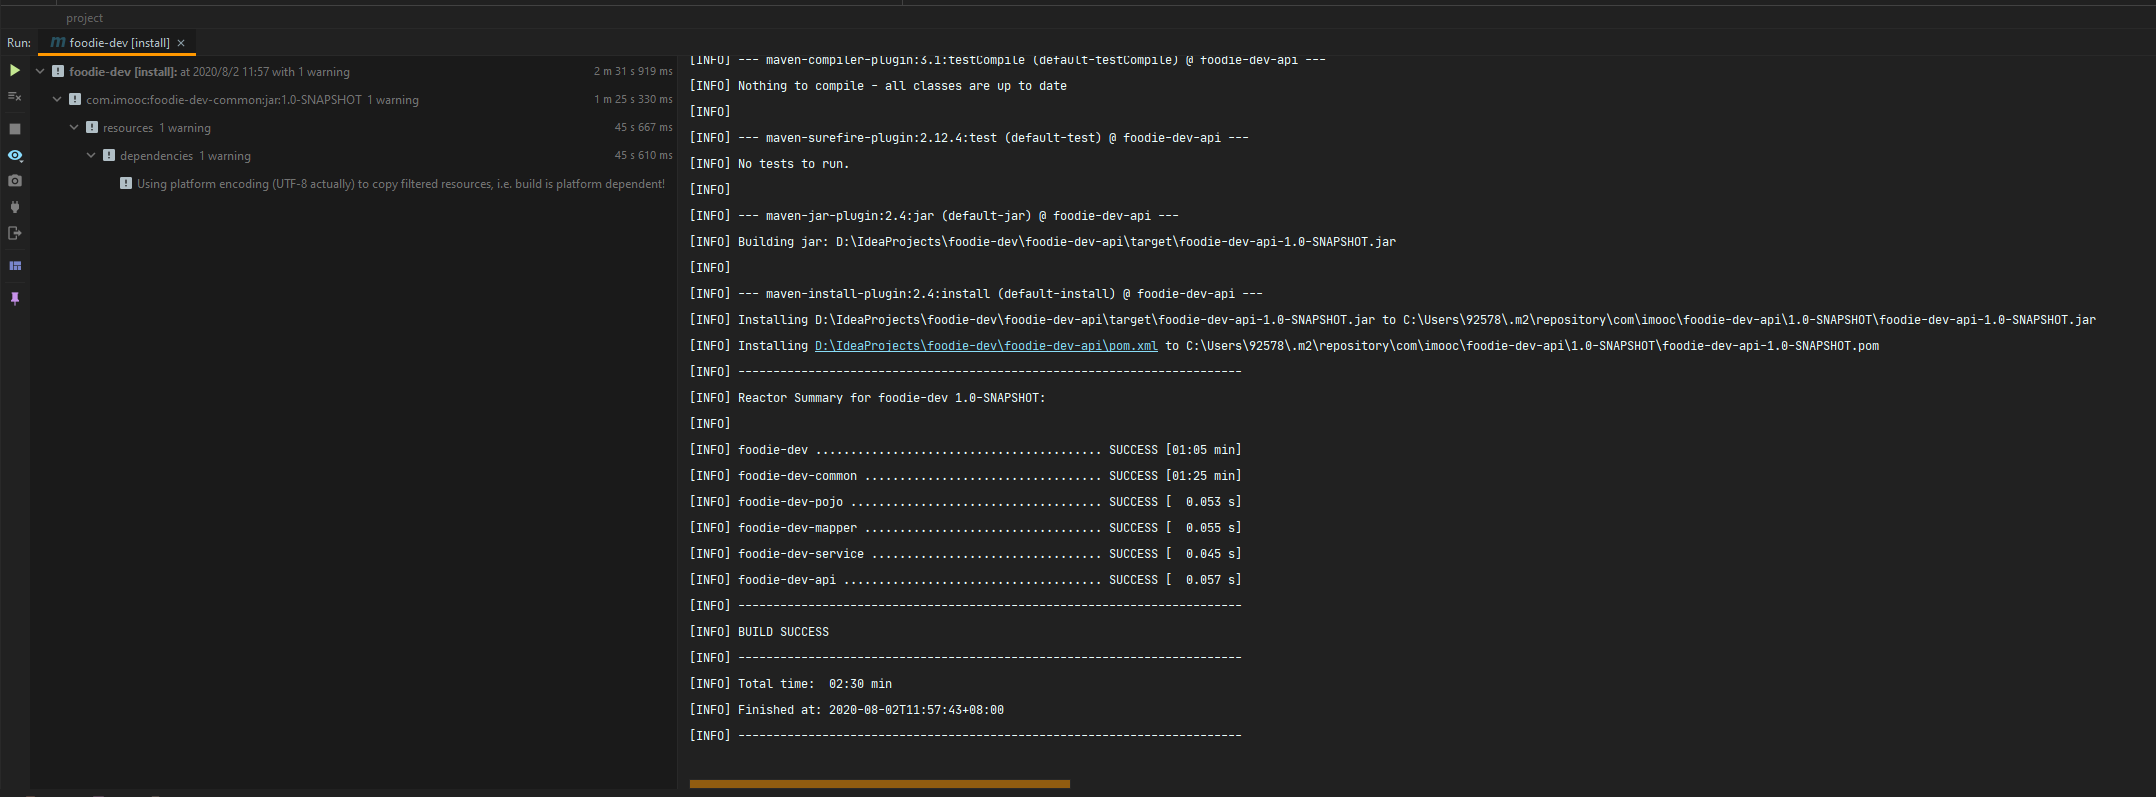Viewport: 2156px width, 797px height.
Task: Click foodie-dev-service SUCCESS line
Action: [x=965, y=554]
